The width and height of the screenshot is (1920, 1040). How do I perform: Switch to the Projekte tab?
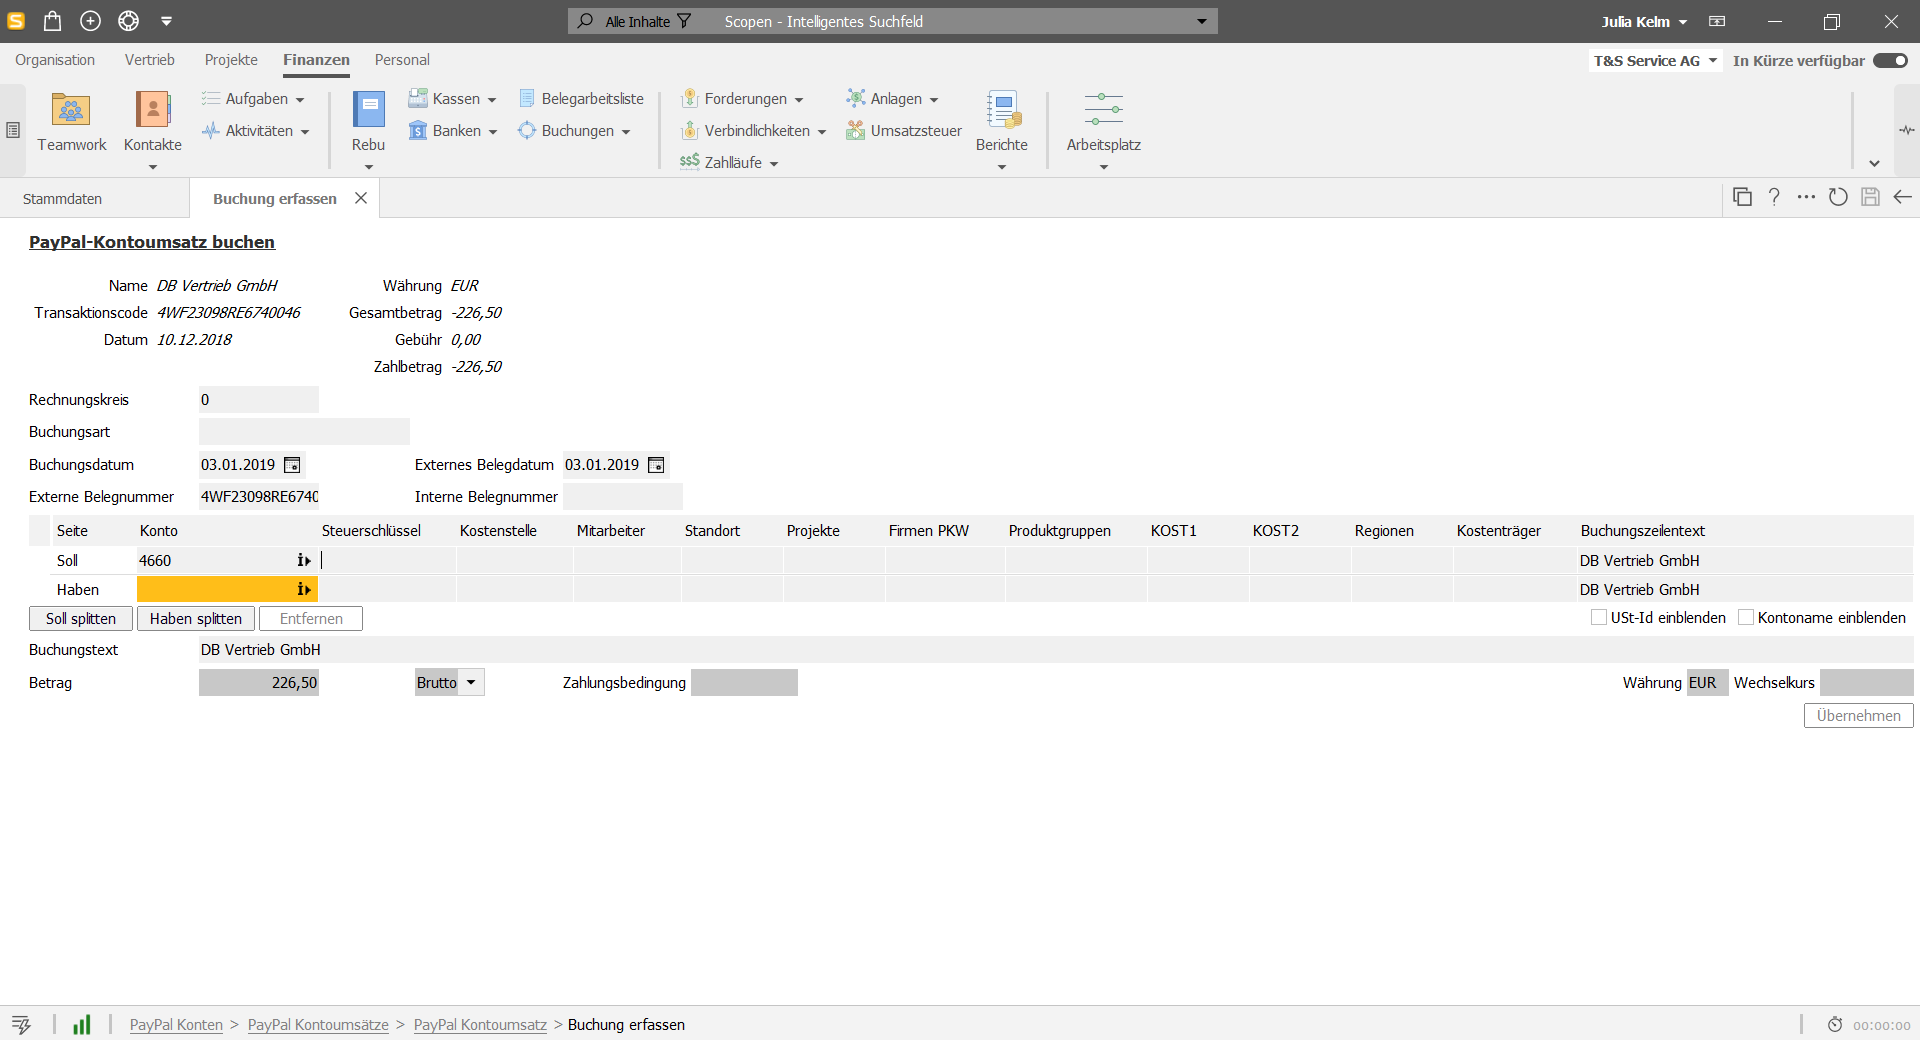pos(231,60)
